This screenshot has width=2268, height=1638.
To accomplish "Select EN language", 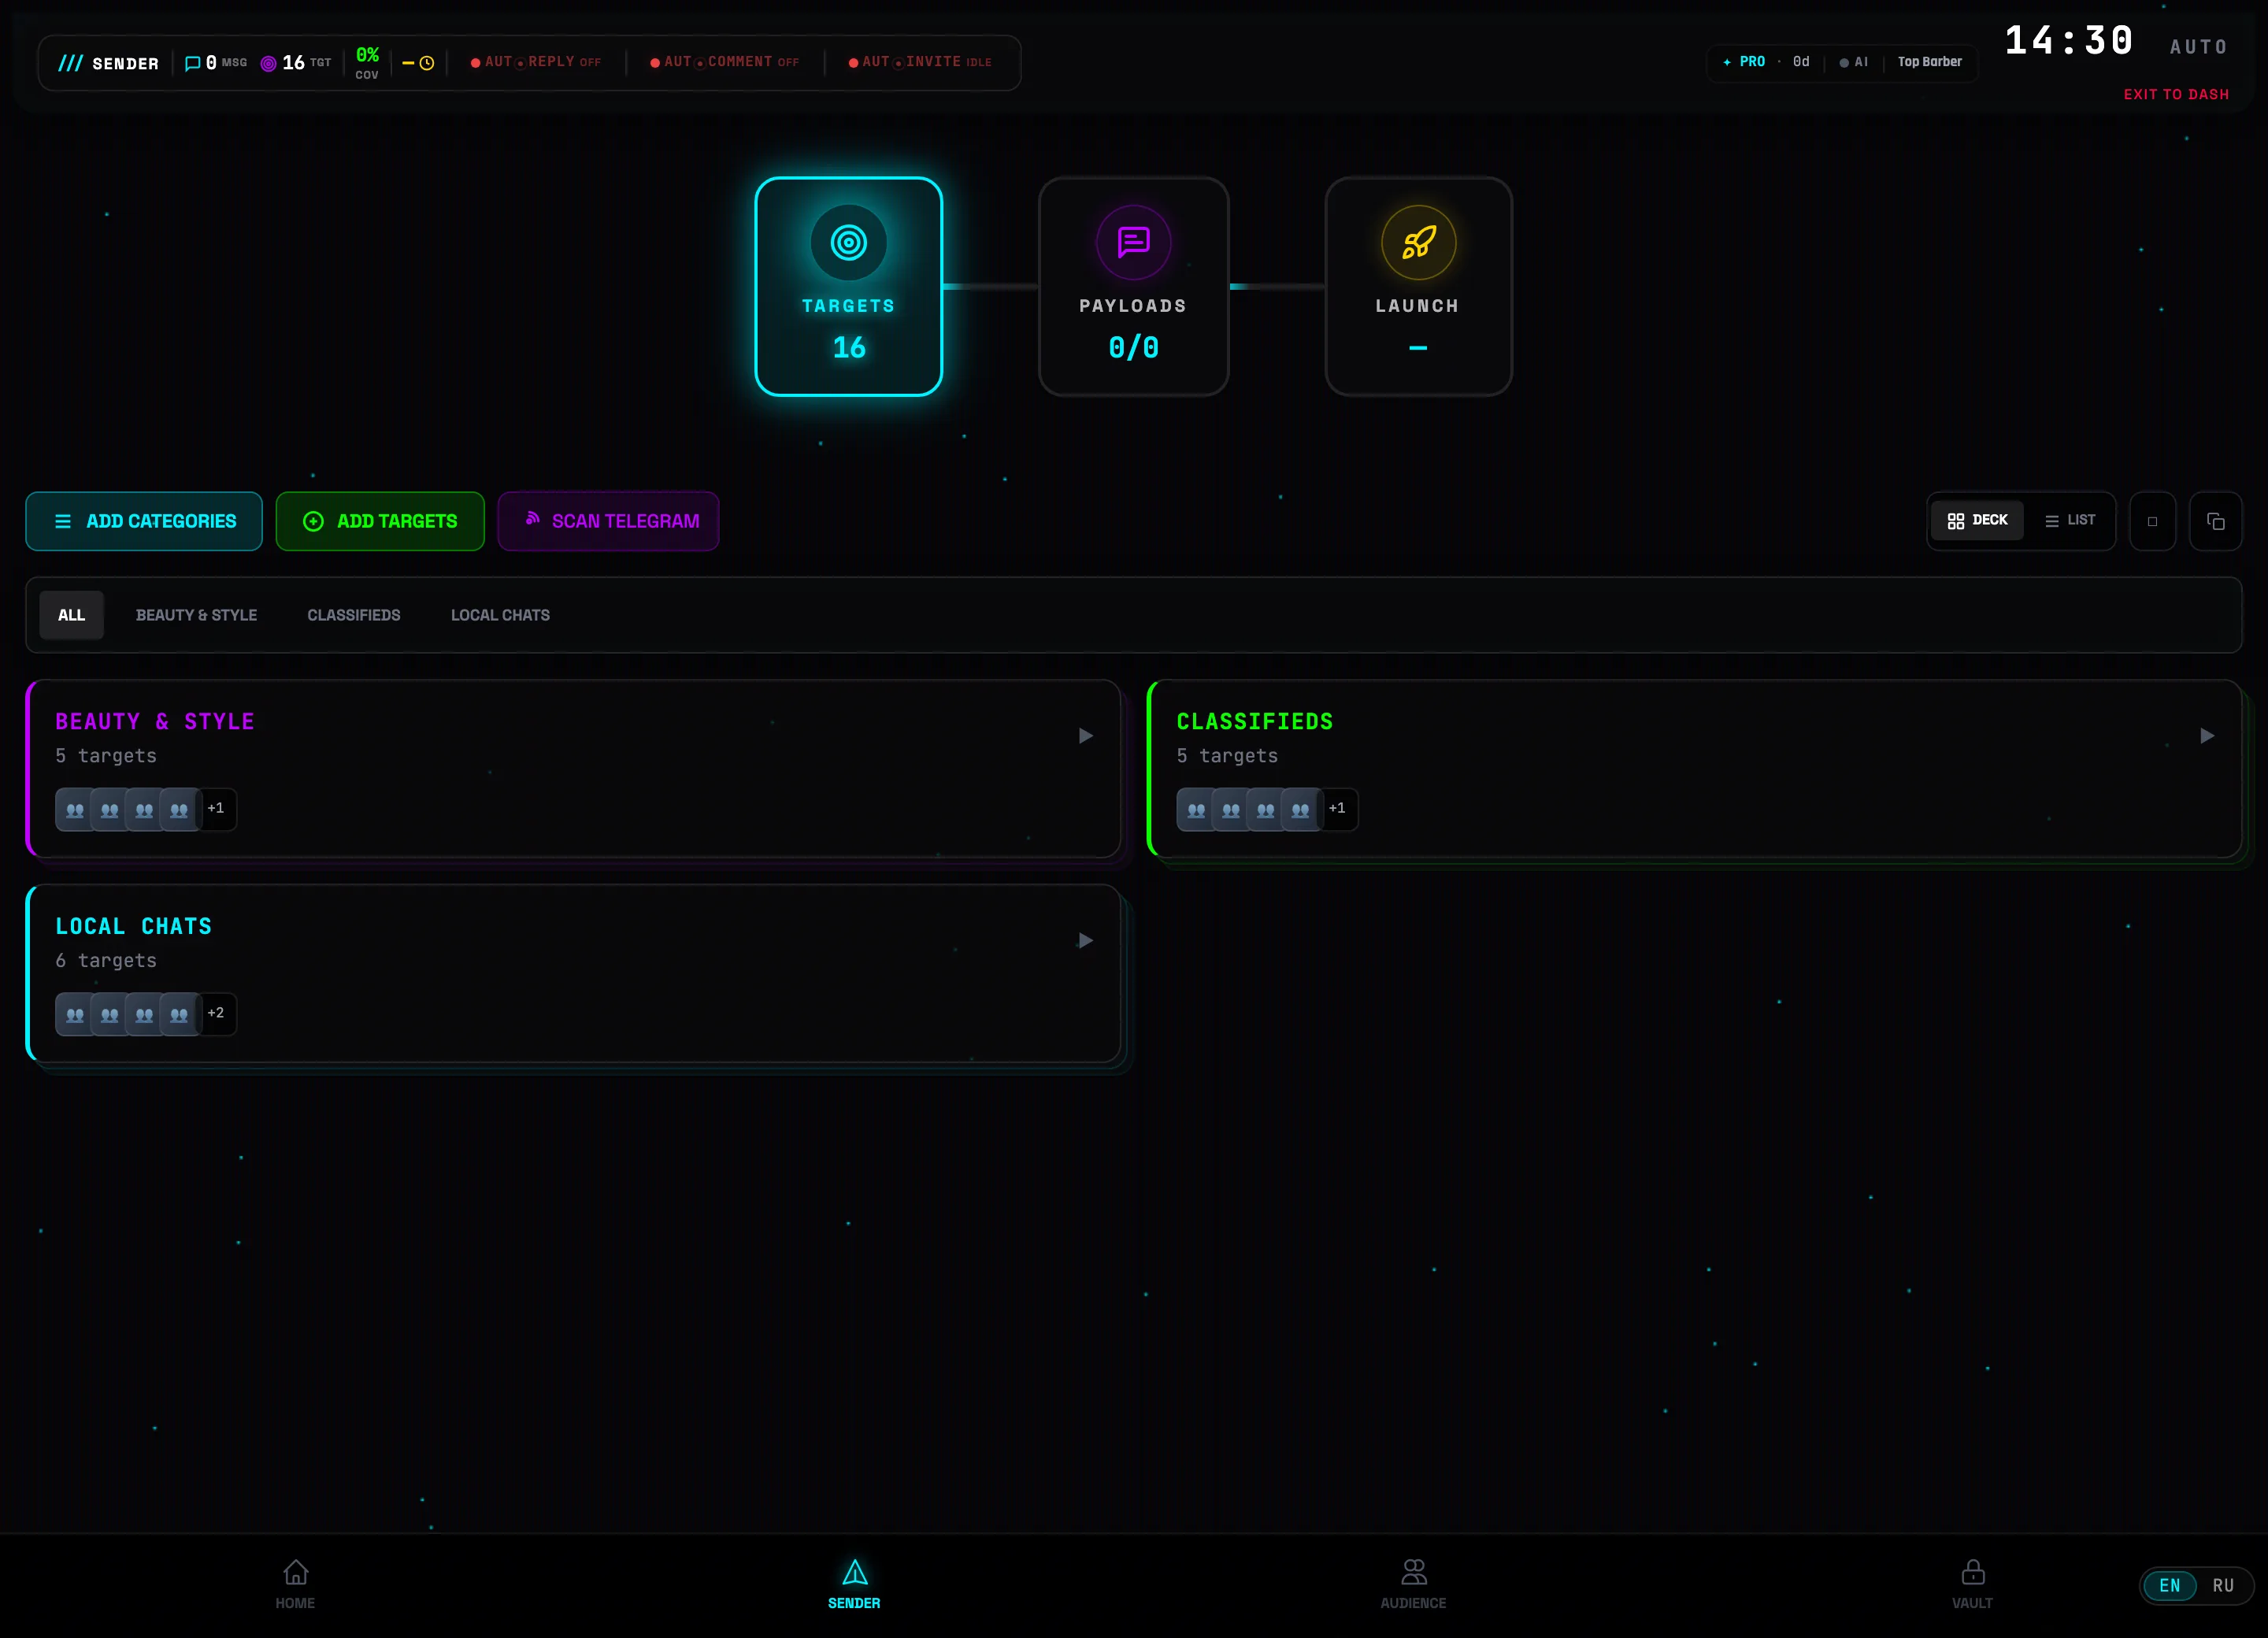I will tap(2169, 1585).
